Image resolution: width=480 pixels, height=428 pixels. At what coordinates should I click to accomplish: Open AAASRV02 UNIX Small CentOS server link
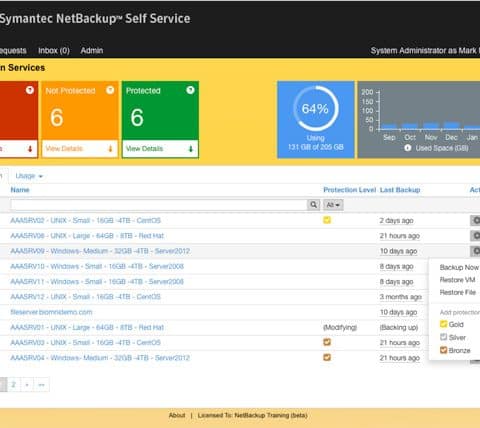coord(85,221)
